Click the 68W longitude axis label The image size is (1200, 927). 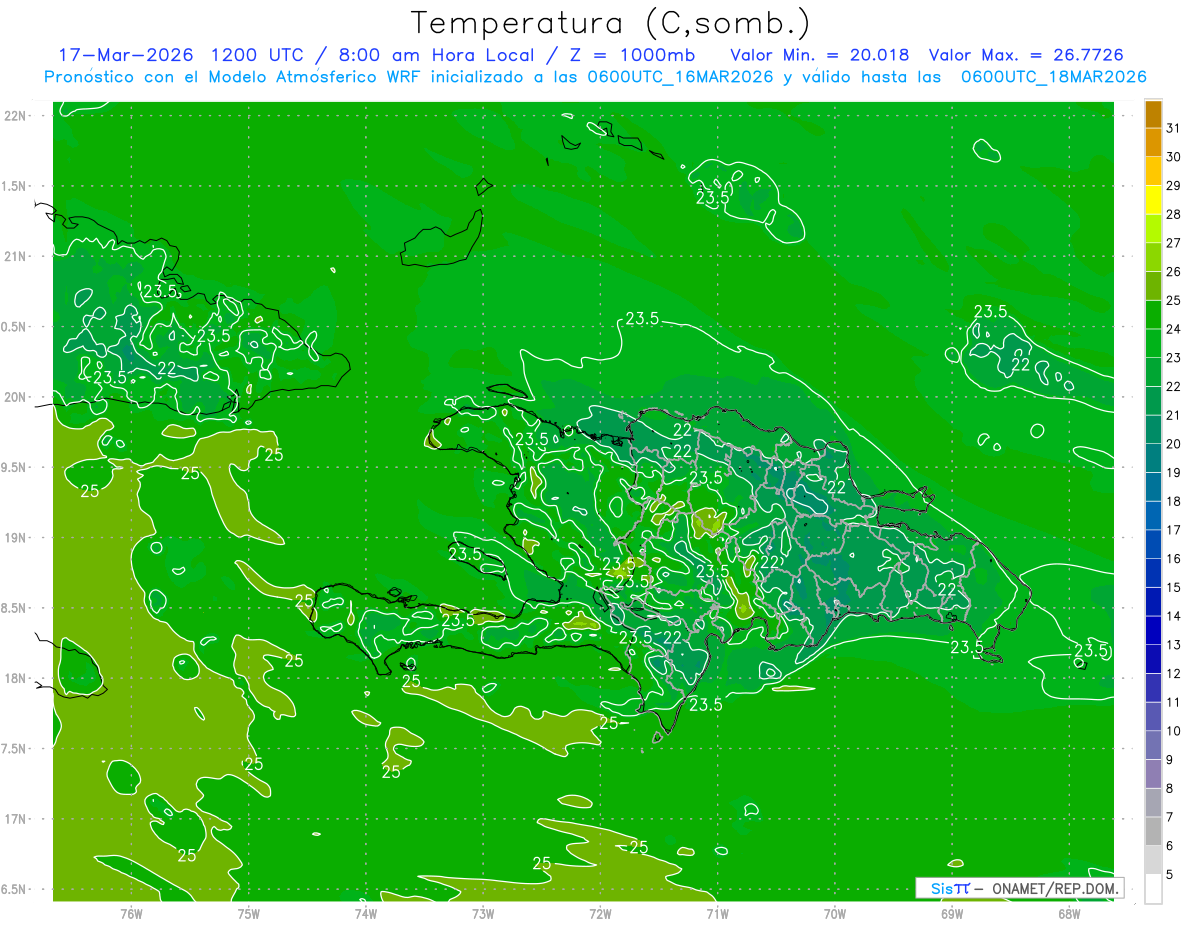coord(1069,914)
